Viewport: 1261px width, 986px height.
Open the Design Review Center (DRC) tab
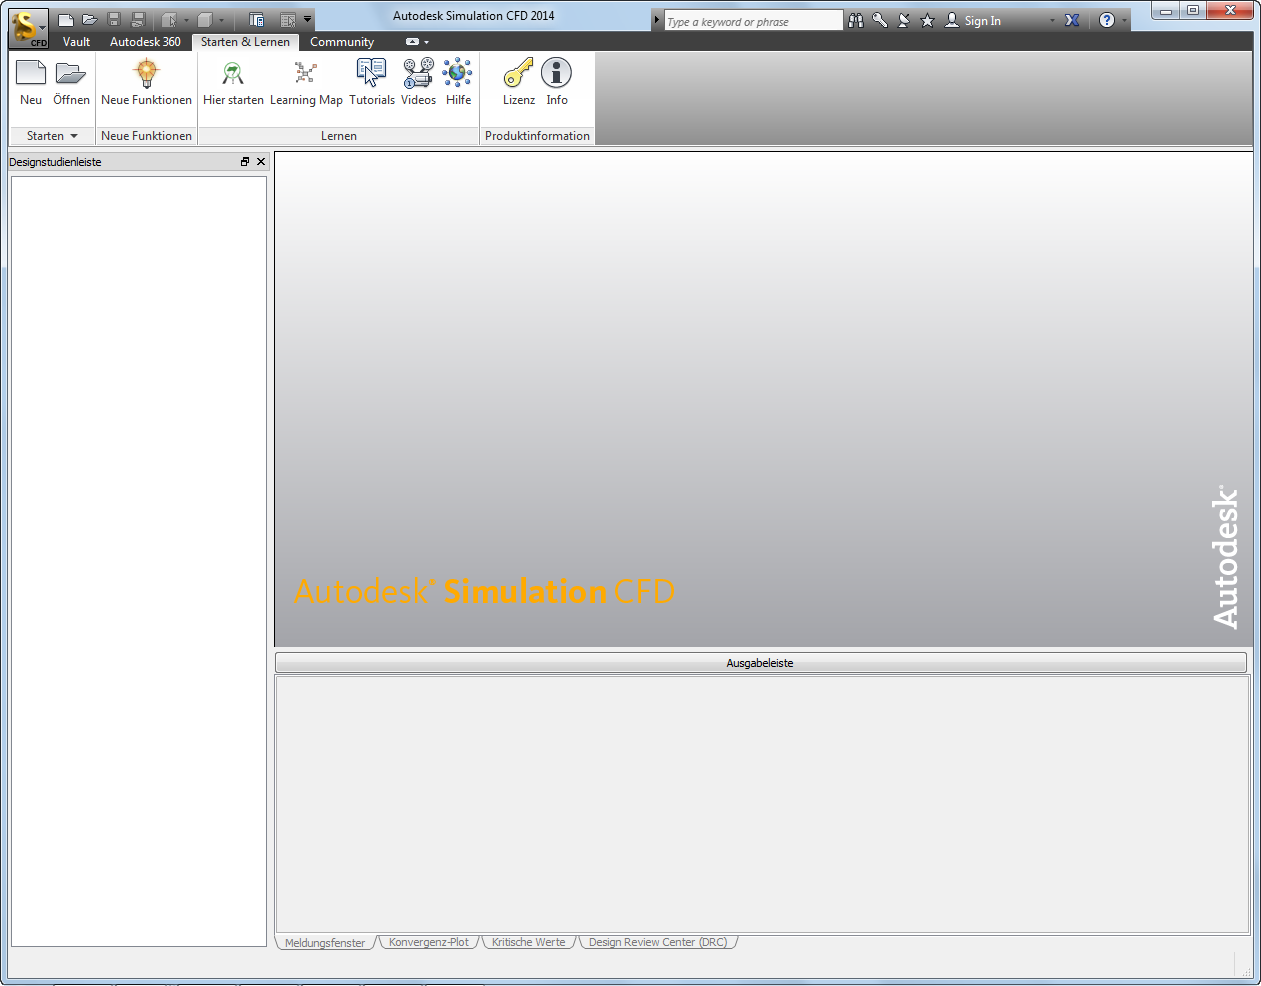pos(658,942)
